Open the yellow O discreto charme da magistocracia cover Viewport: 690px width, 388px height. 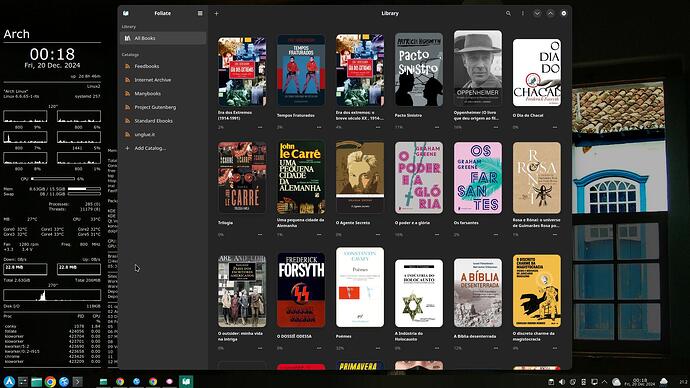537,291
